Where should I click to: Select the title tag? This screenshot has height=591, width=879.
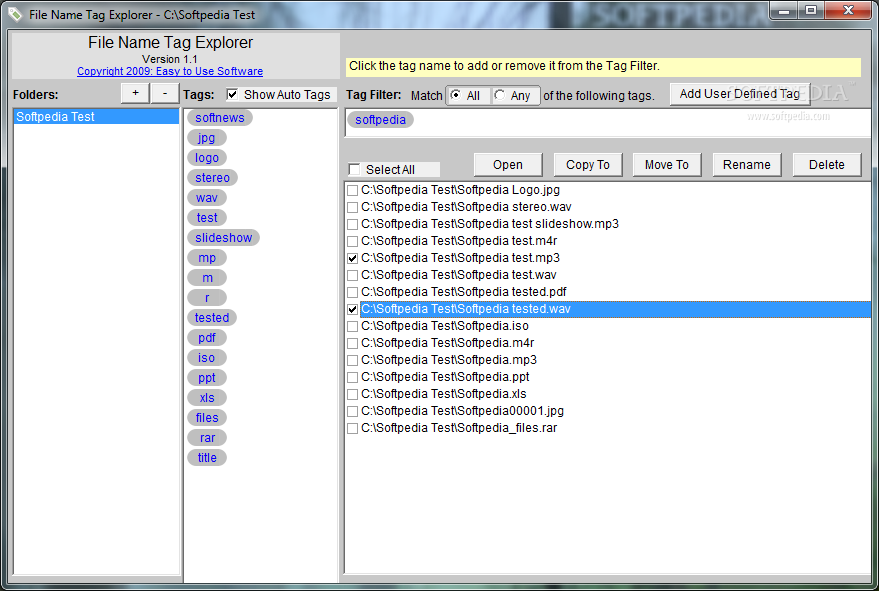207,458
